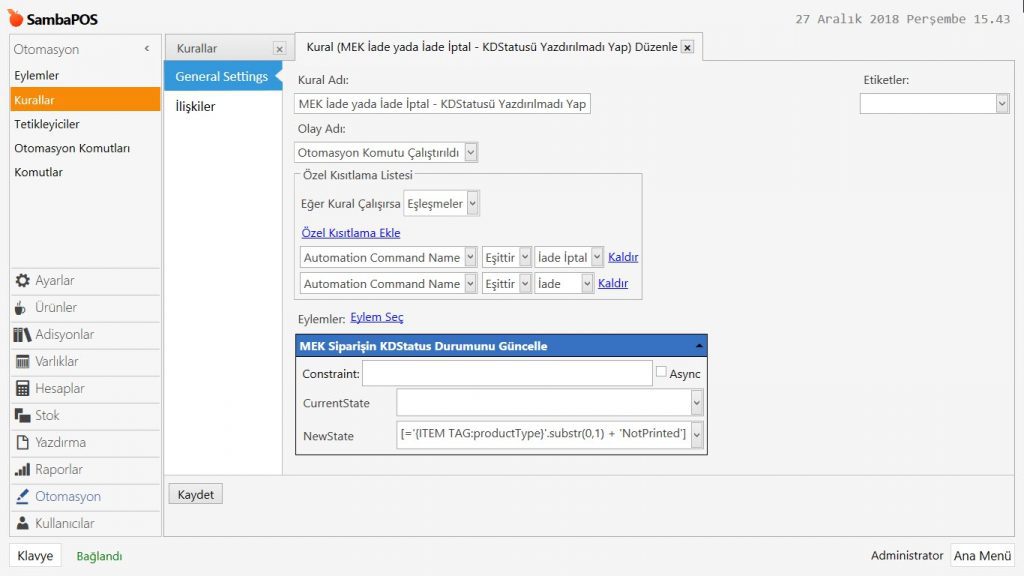Open the Olay Adı dropdown
This screenshot has width=1024, height=576.
pos(471,153)
